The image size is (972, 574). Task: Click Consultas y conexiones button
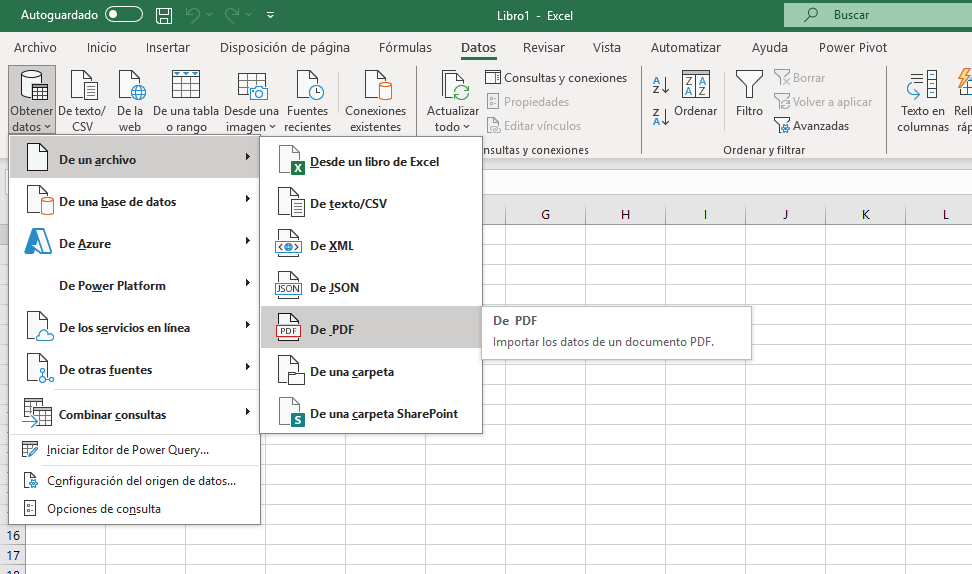point(556,78)
